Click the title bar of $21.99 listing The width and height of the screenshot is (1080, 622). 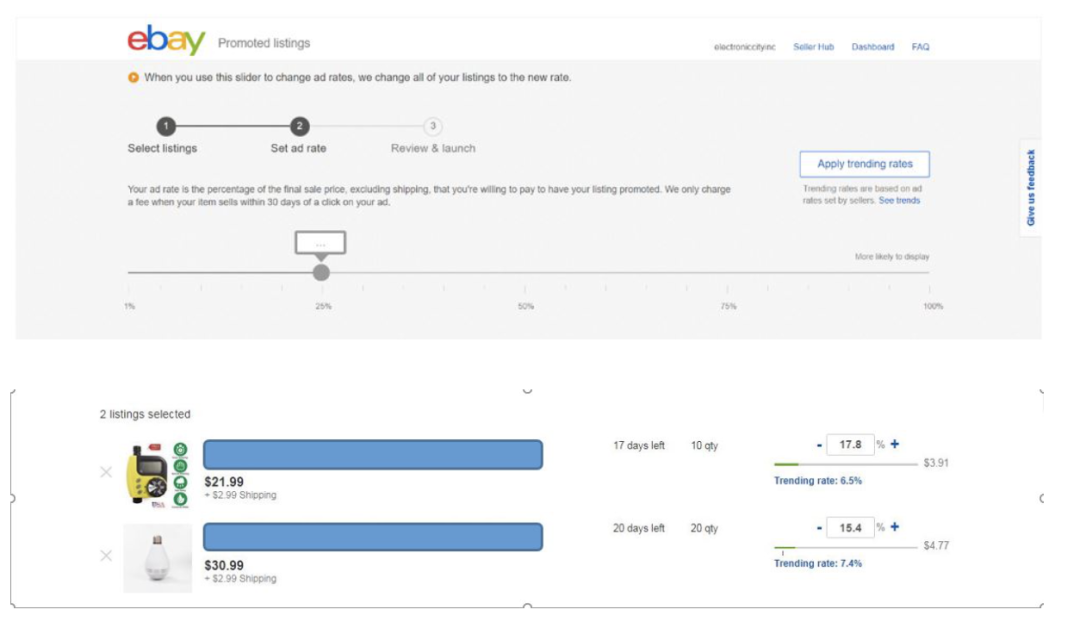[373, 455]
